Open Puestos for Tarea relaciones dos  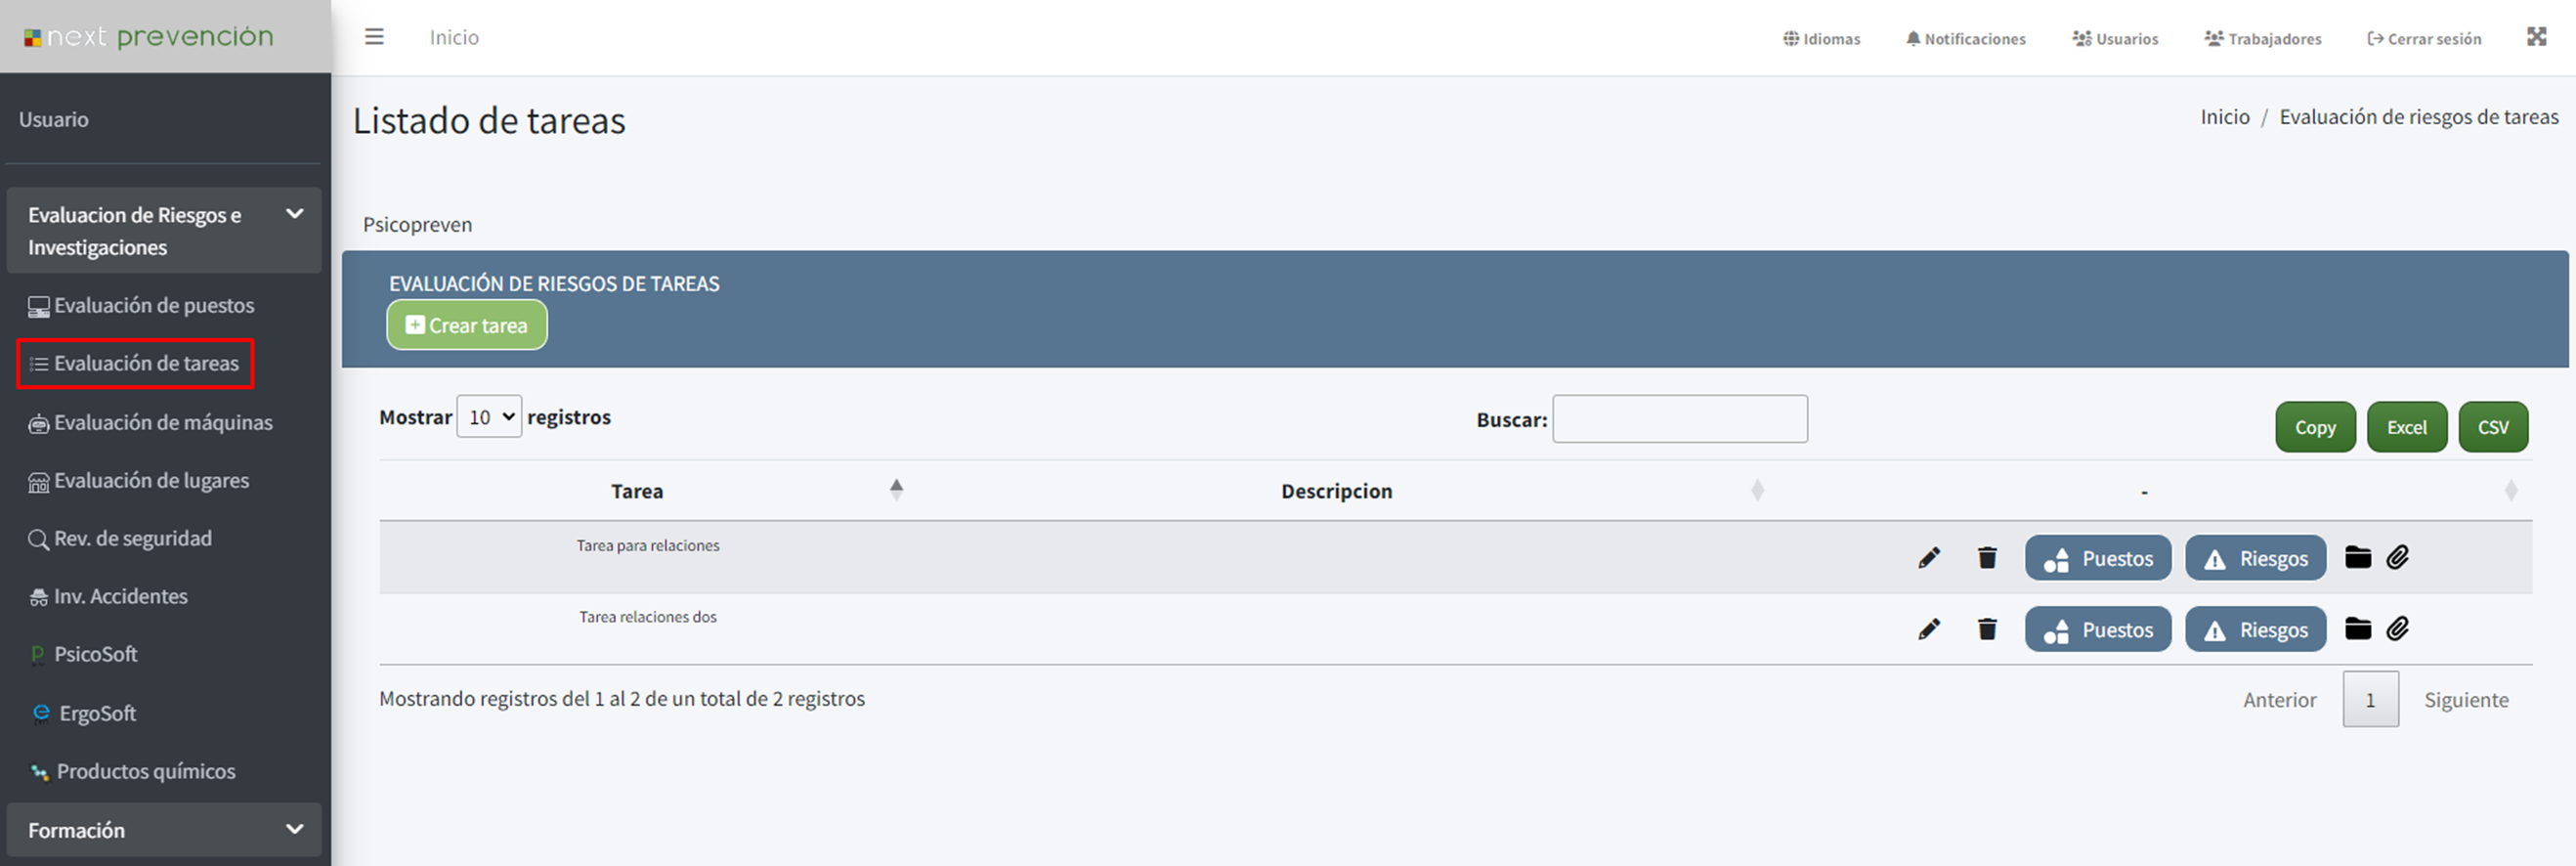click(2098, 629)
